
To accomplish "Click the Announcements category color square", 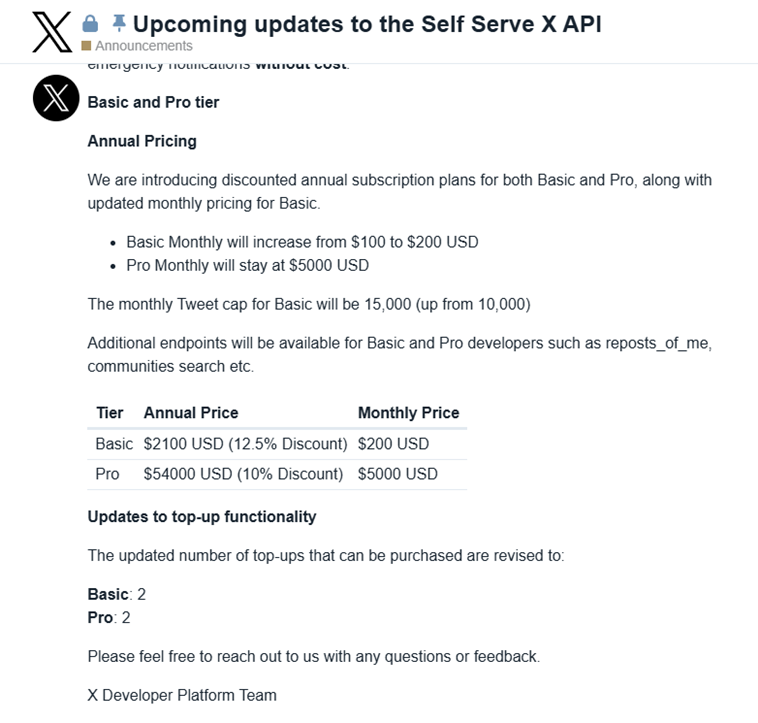I will click(x=87, y=46).
